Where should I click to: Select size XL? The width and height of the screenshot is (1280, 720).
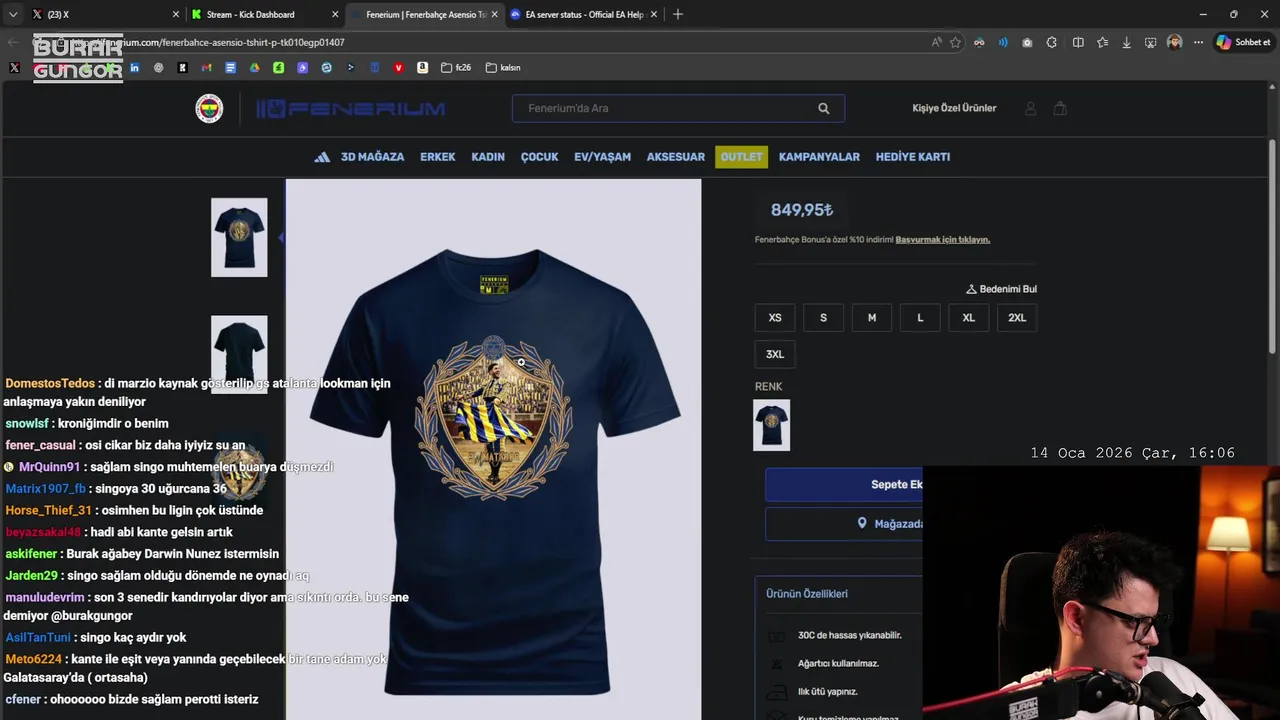[969, 318]
